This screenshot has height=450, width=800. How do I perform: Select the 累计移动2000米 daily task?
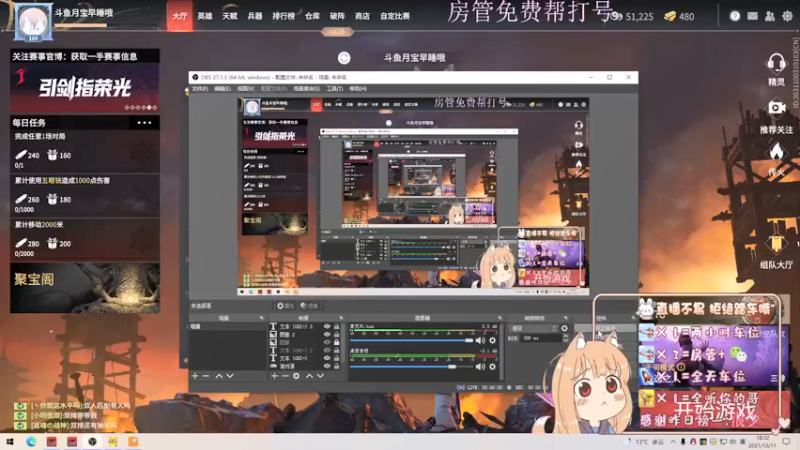click(x=85, y=239)
